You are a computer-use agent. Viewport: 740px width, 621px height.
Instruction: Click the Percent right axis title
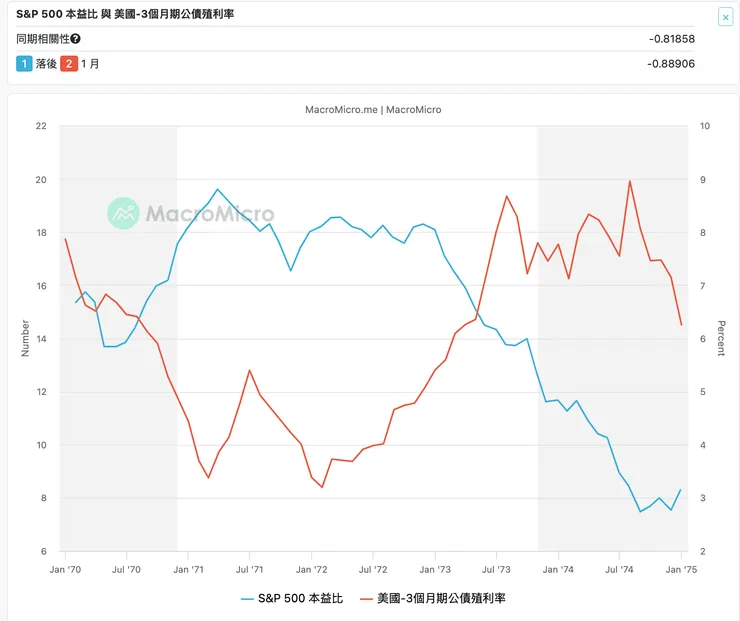721,338
